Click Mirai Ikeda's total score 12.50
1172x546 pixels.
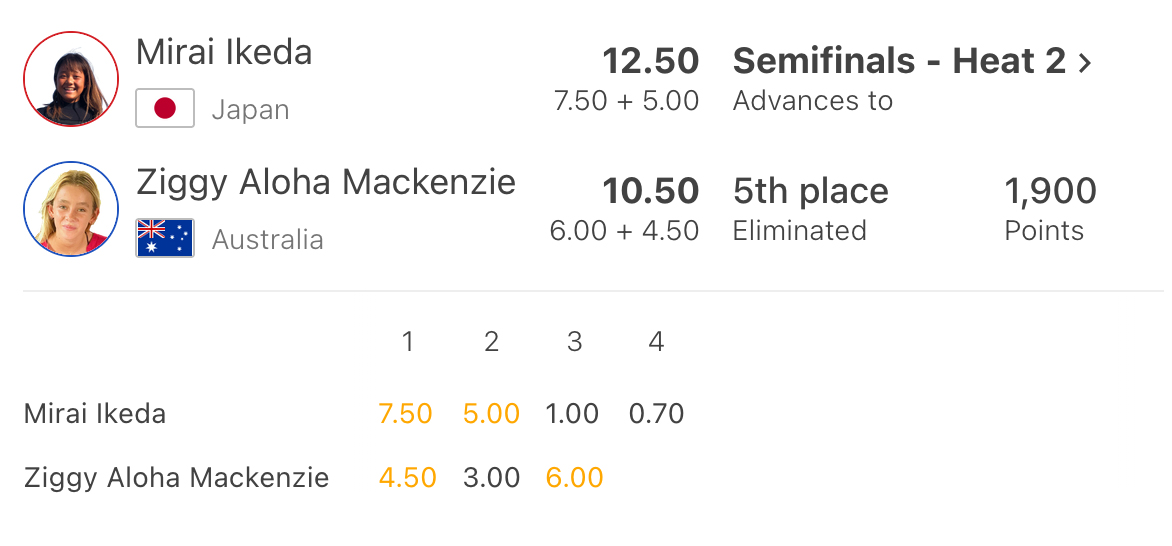tap(650, 61)
